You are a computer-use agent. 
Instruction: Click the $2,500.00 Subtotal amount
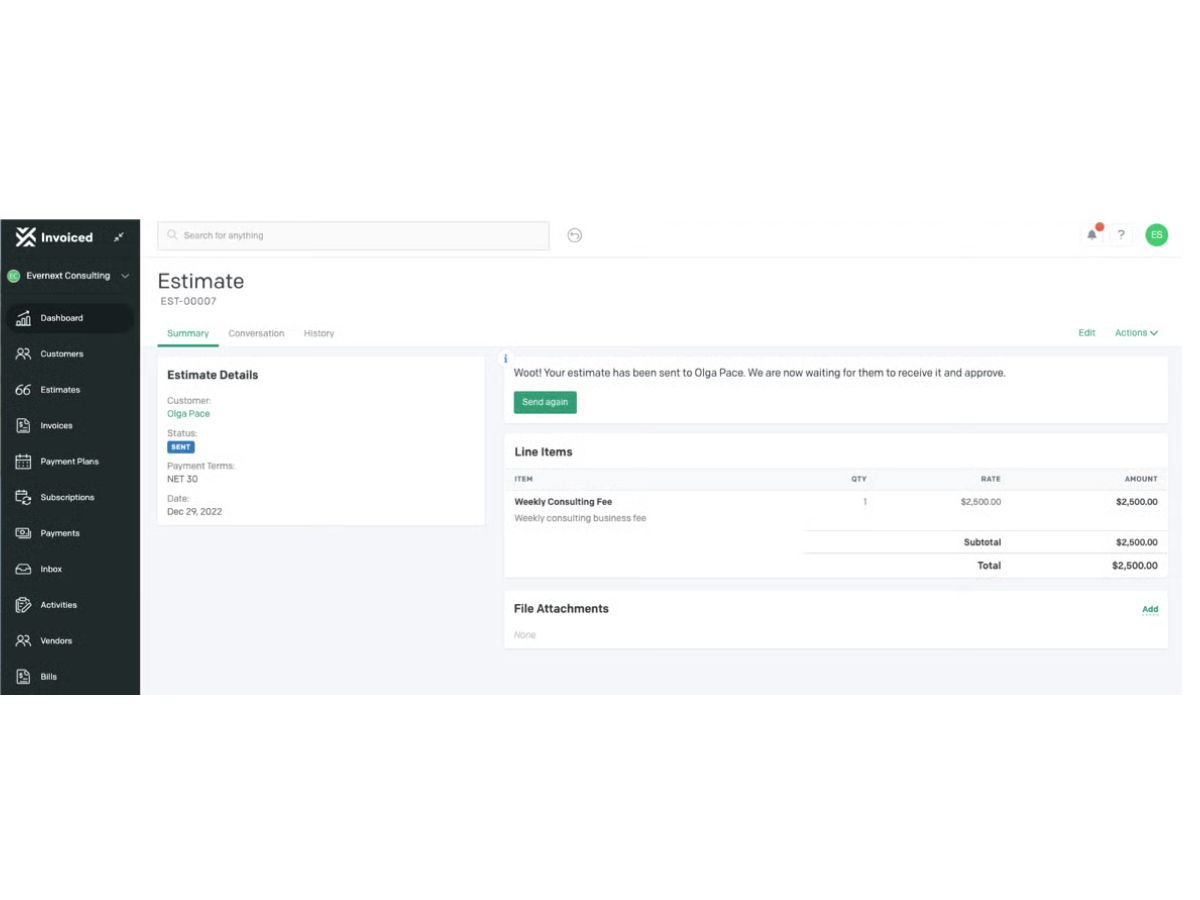point(1136,543)
